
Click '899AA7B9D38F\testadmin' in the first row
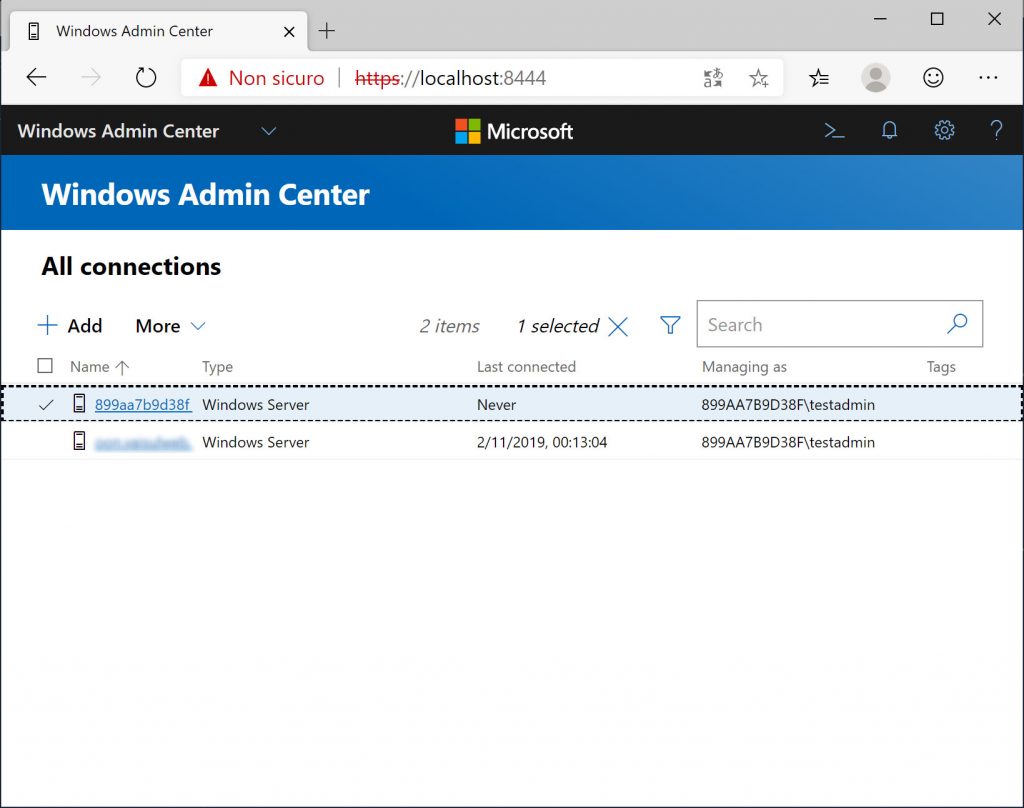(x=788, y=405)
